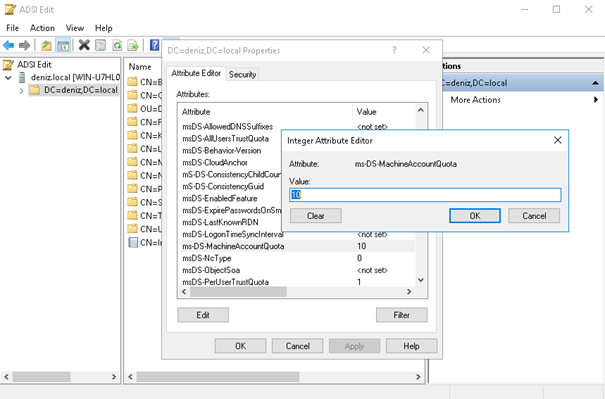The width and height of the screenshot is (605, 399).
Task: Close the Integer Attribute Editor dialog
Action: (558, 140)
